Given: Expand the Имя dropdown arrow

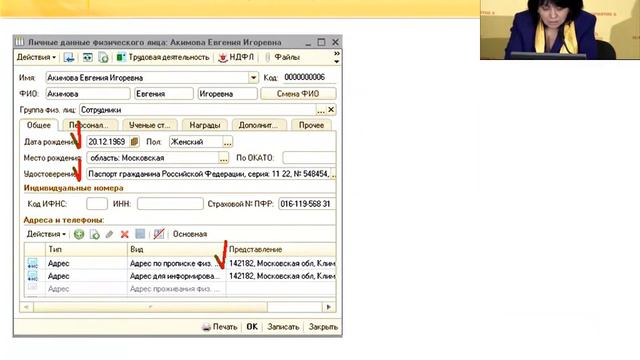Looking at the screenshot, I should [x=253, y=78].
